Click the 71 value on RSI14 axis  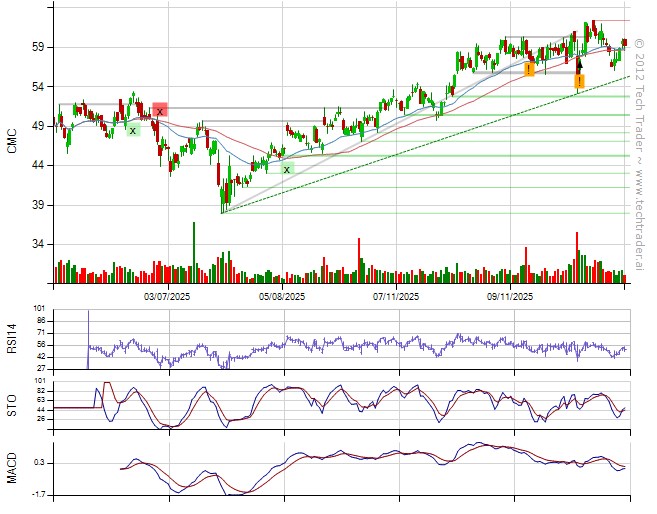coord(40,333)
